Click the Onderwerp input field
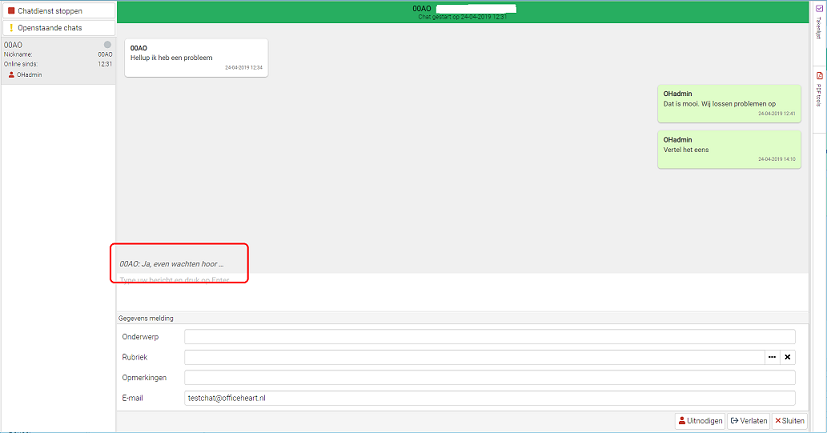This screenshot has height=433, width=827. pos(489,336)
